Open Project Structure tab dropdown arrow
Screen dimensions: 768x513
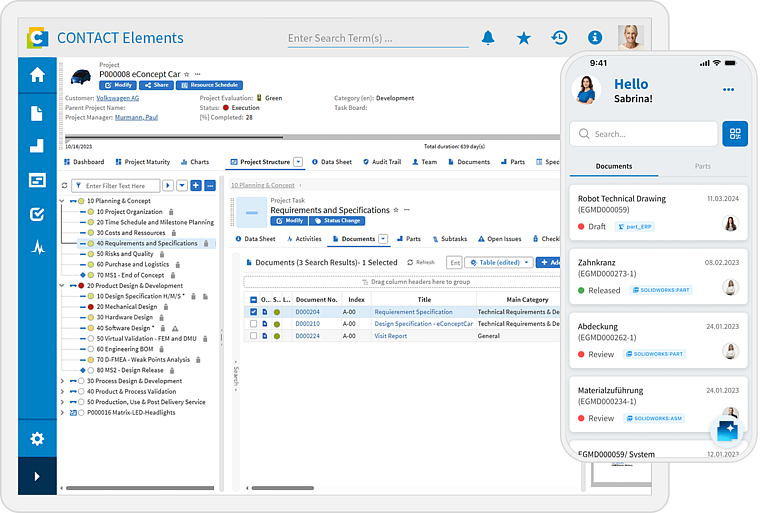click(x=298, y=162)
